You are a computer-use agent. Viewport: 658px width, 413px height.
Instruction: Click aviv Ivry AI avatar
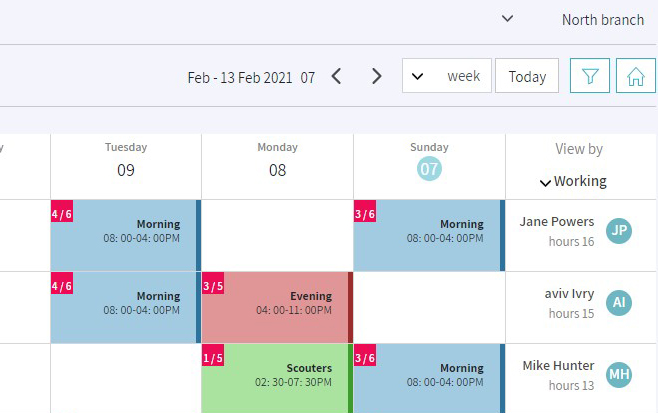click(619, 302)
